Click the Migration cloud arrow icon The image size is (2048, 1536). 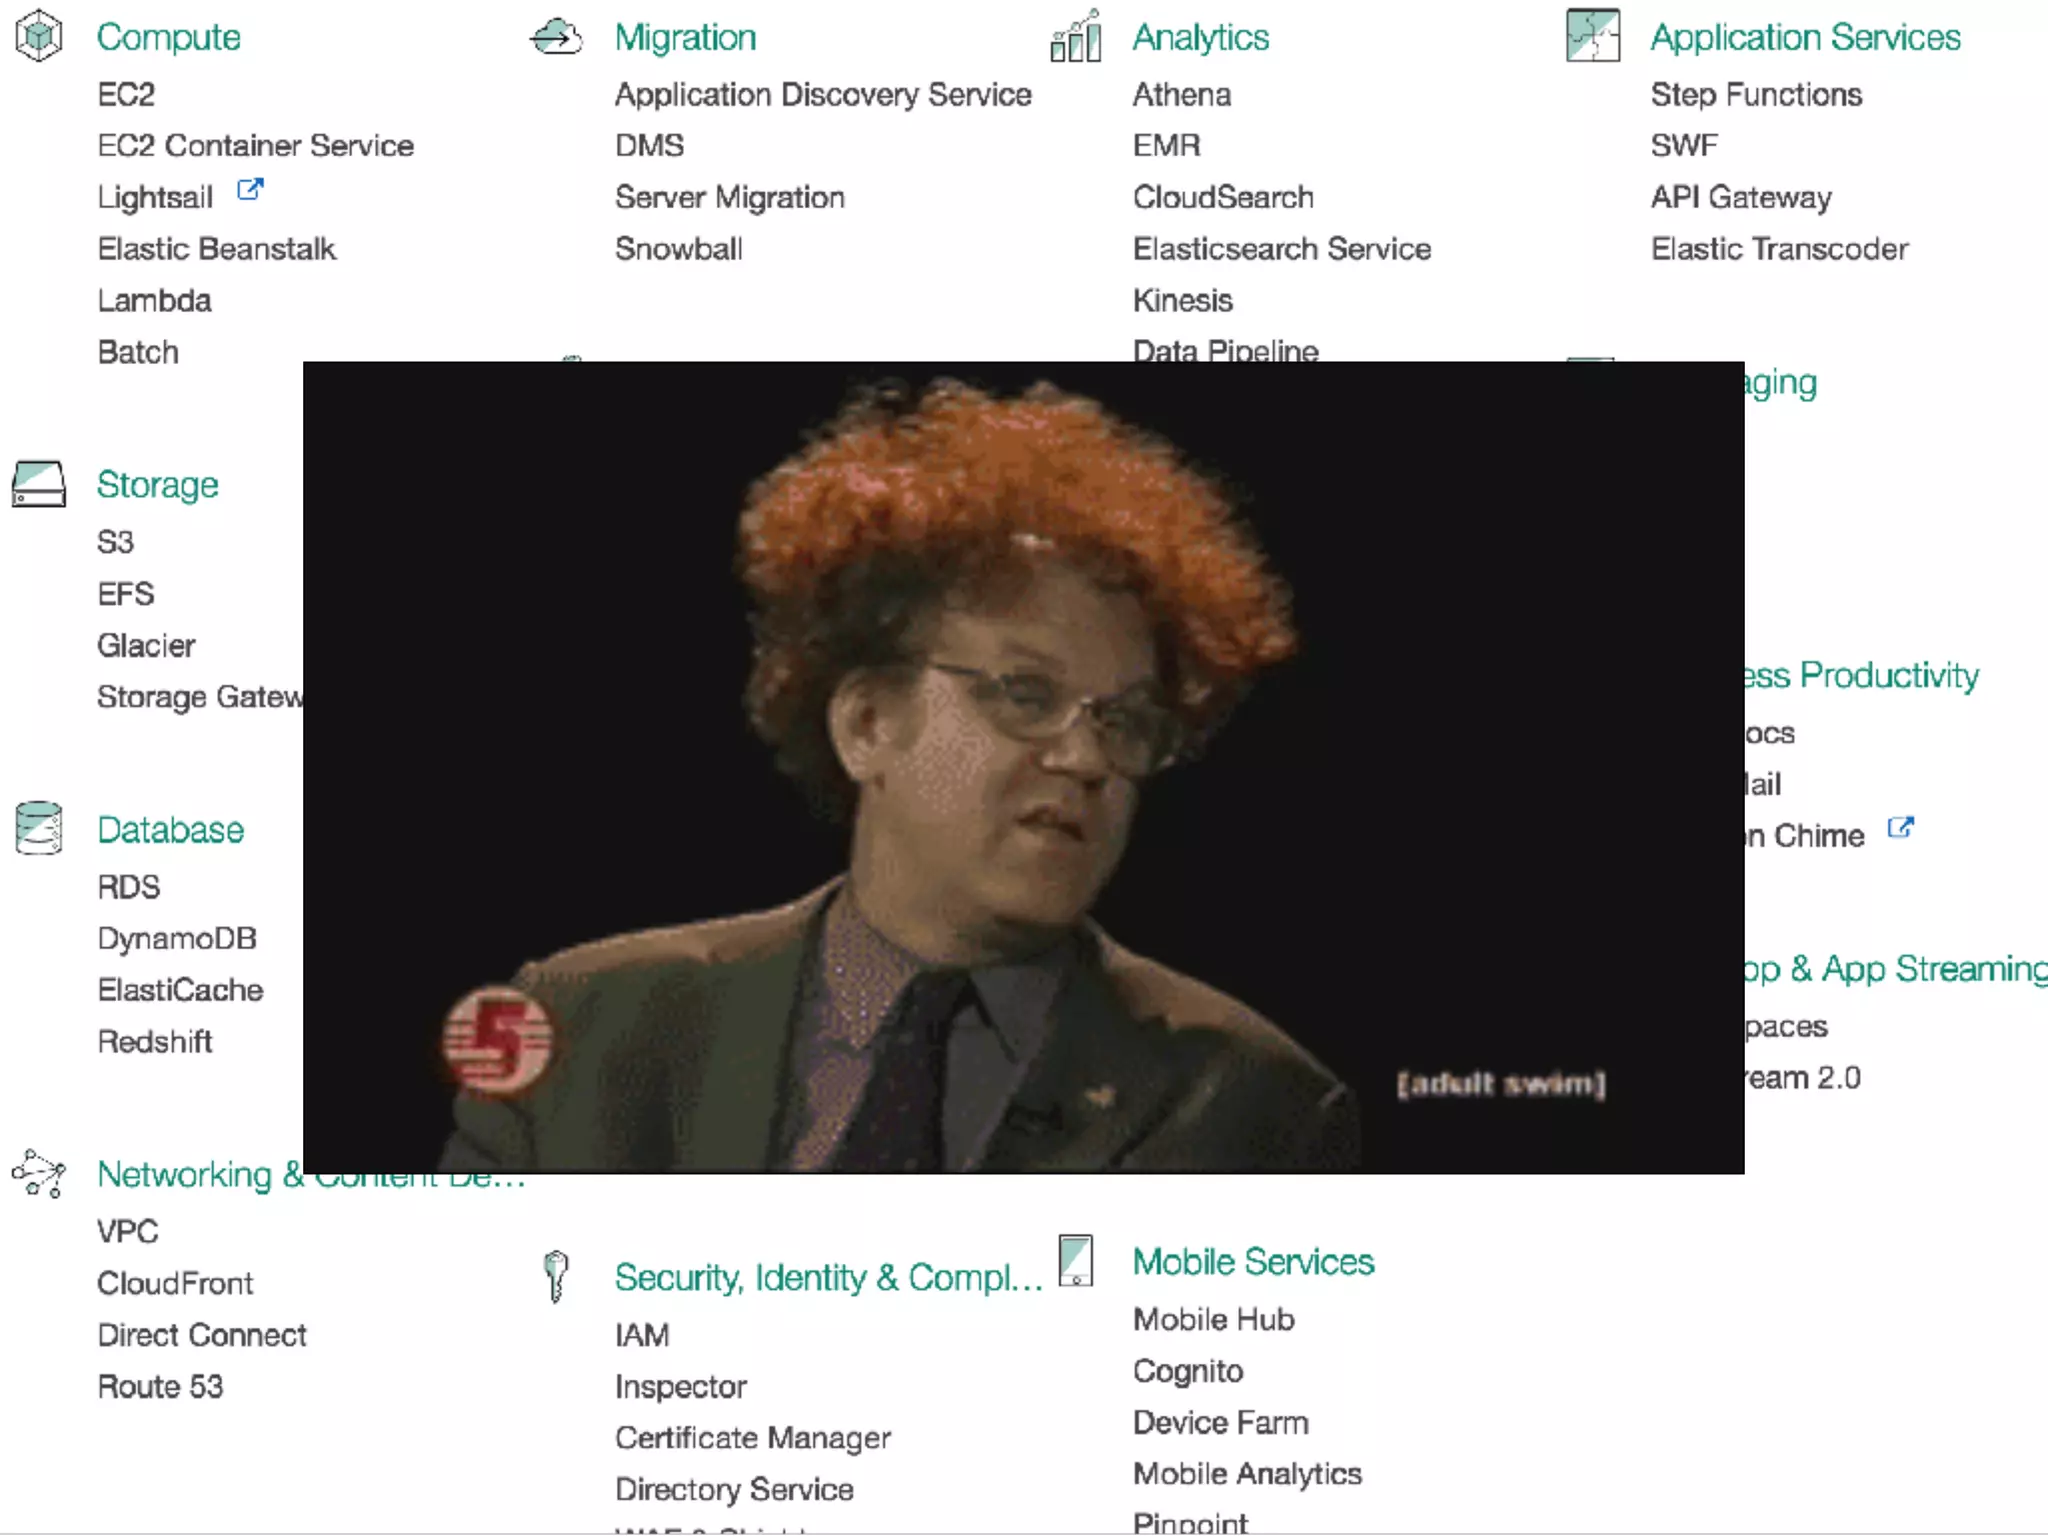click(556, 37)
